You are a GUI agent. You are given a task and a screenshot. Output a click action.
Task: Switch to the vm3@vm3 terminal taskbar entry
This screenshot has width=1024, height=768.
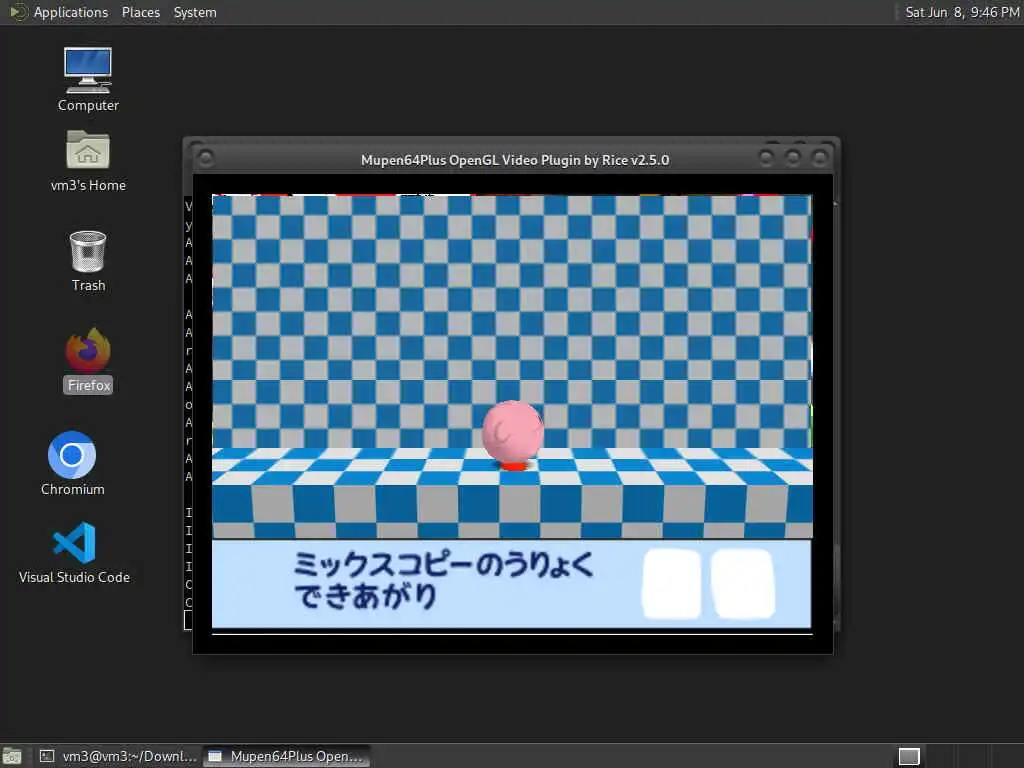(x=118, y=756)
